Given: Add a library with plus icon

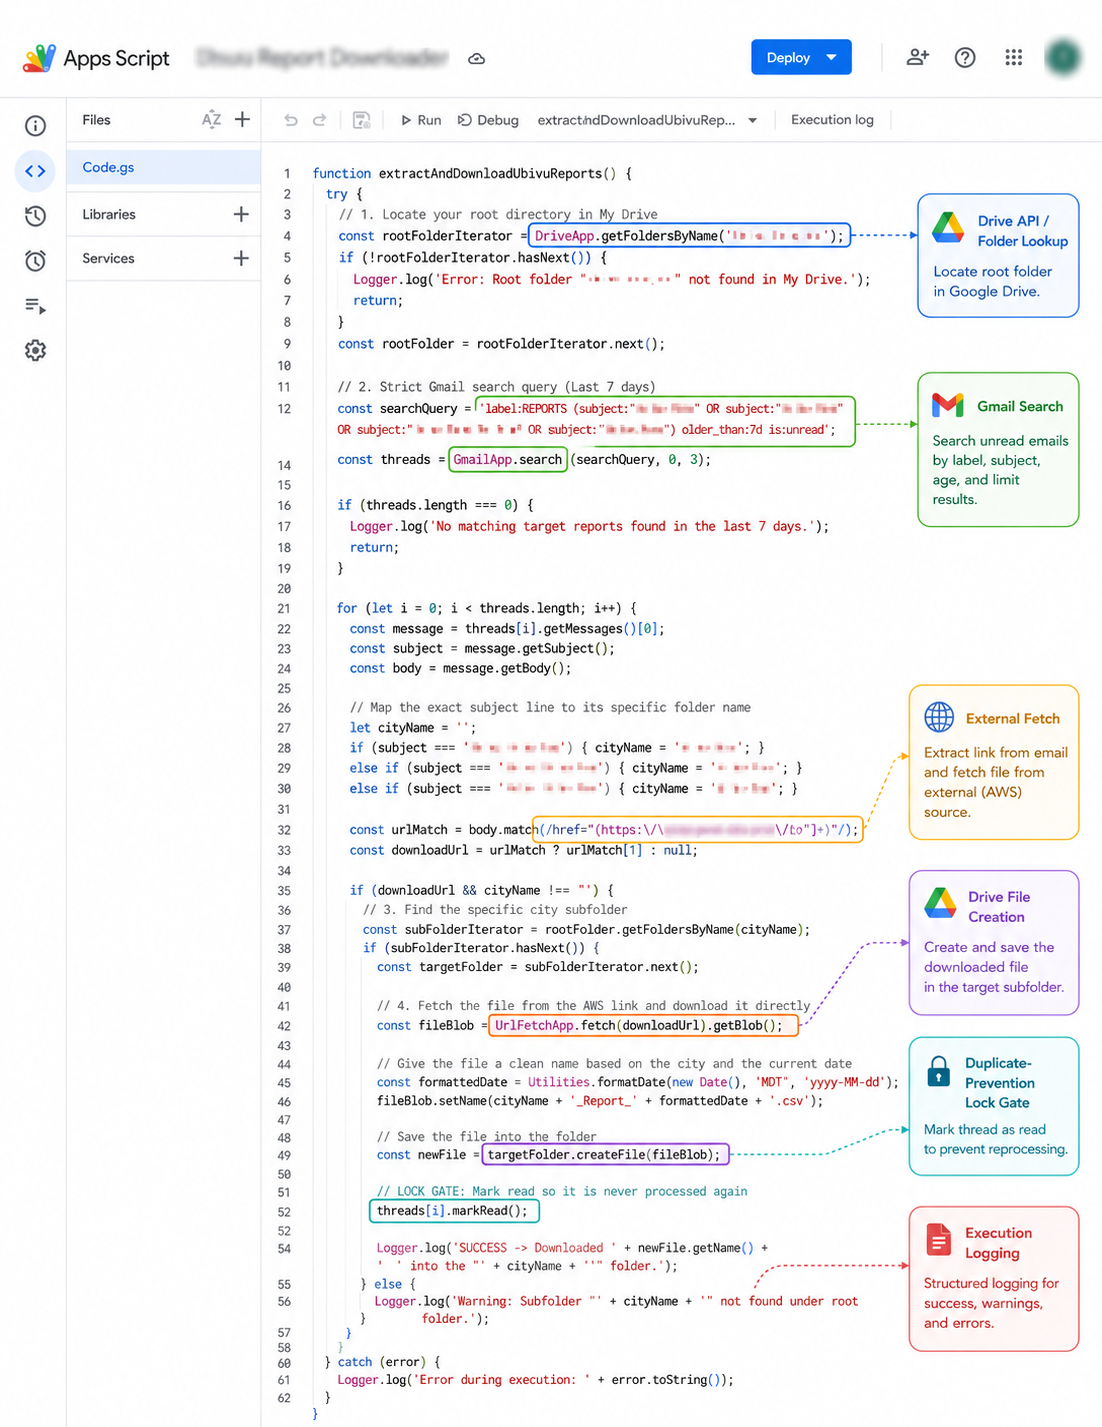Looking at the screenshot, I should tap(241, 214).
